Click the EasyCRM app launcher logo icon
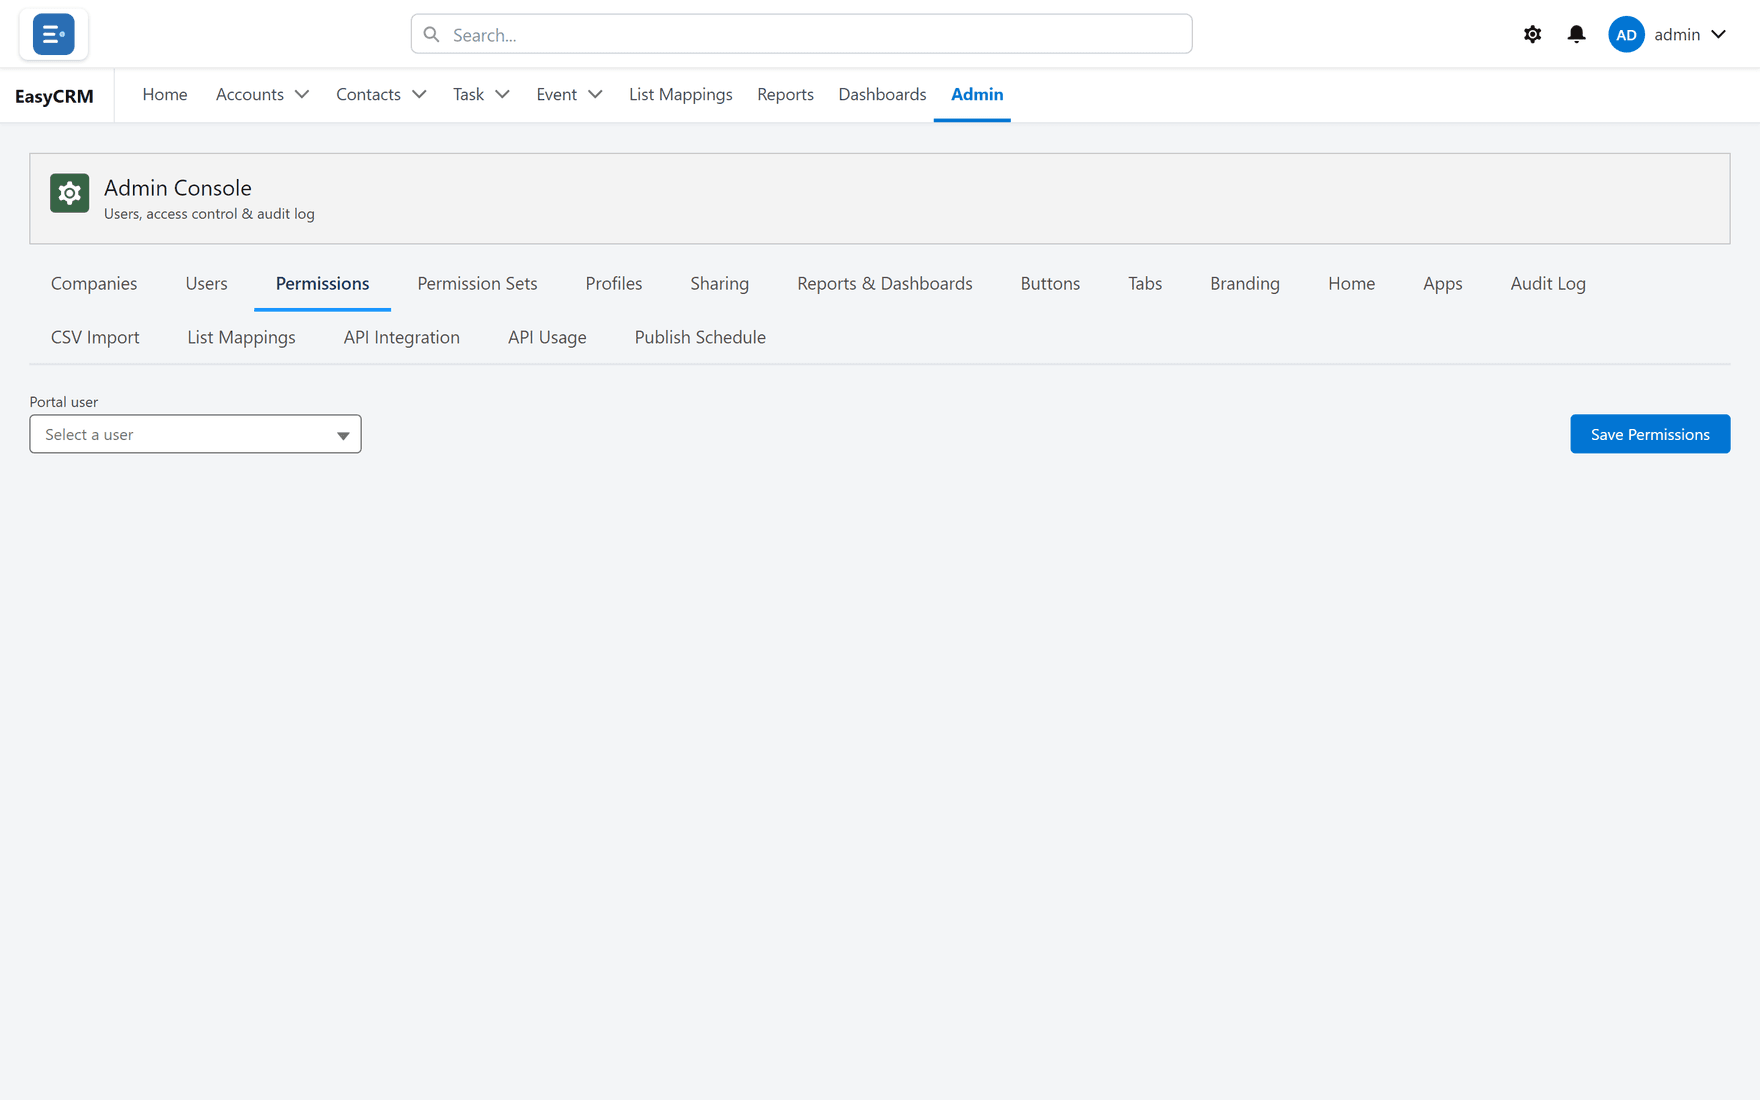The width and height of the screenshot is (1760, 1100). tap(53, 34)
